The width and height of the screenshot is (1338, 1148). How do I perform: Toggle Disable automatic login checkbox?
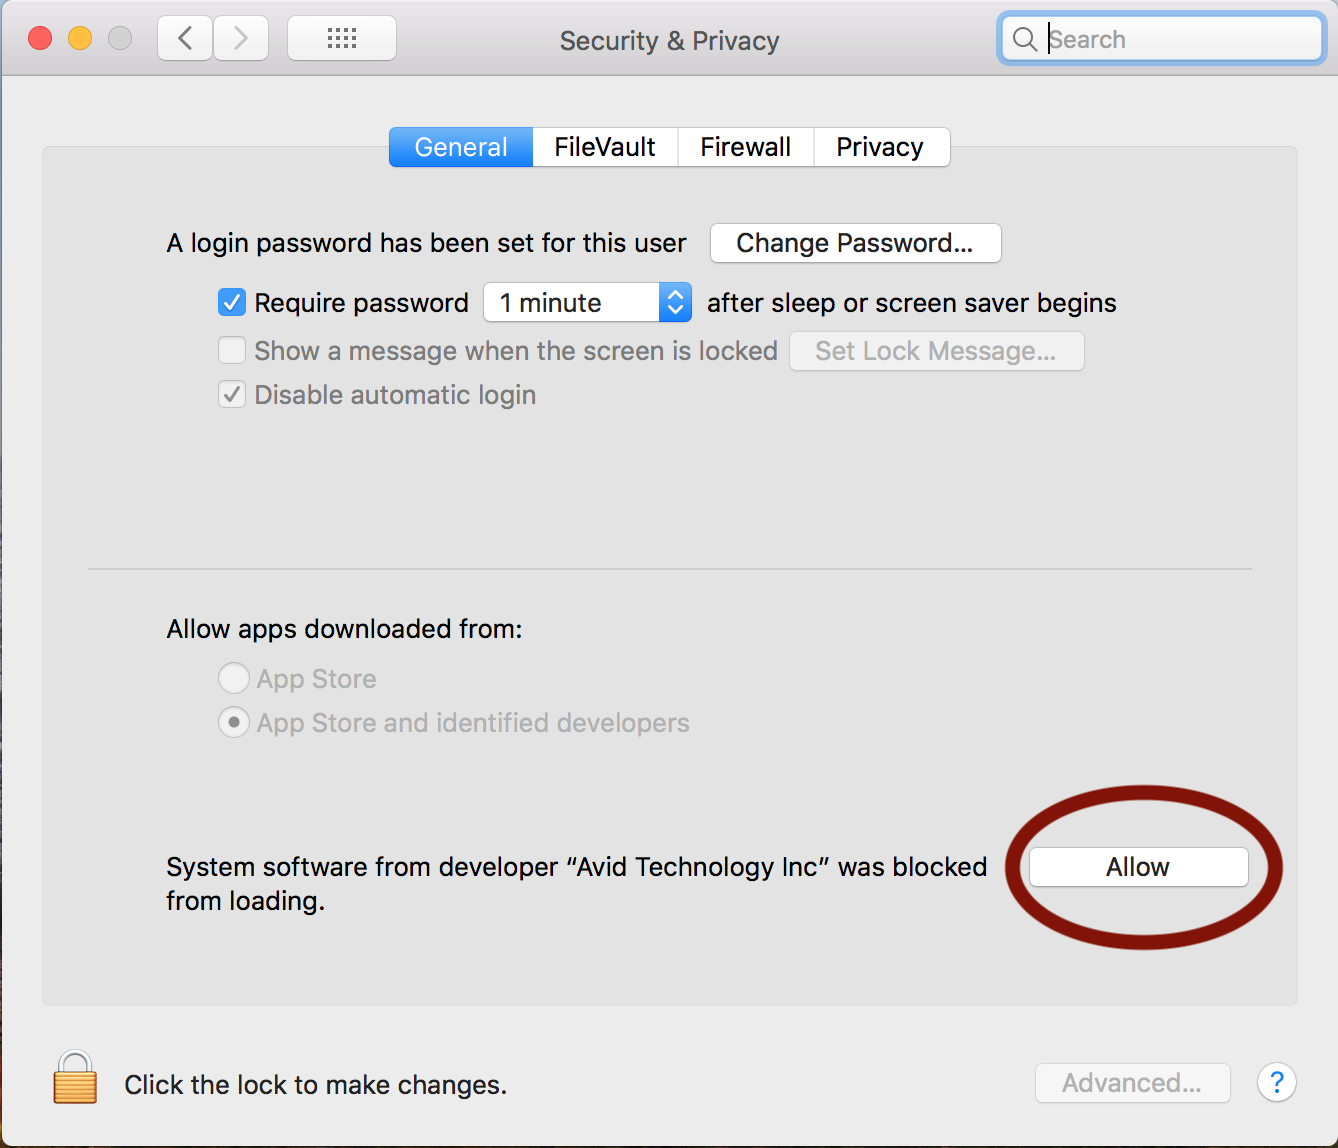pyautogui.click(x=232, y=394)
